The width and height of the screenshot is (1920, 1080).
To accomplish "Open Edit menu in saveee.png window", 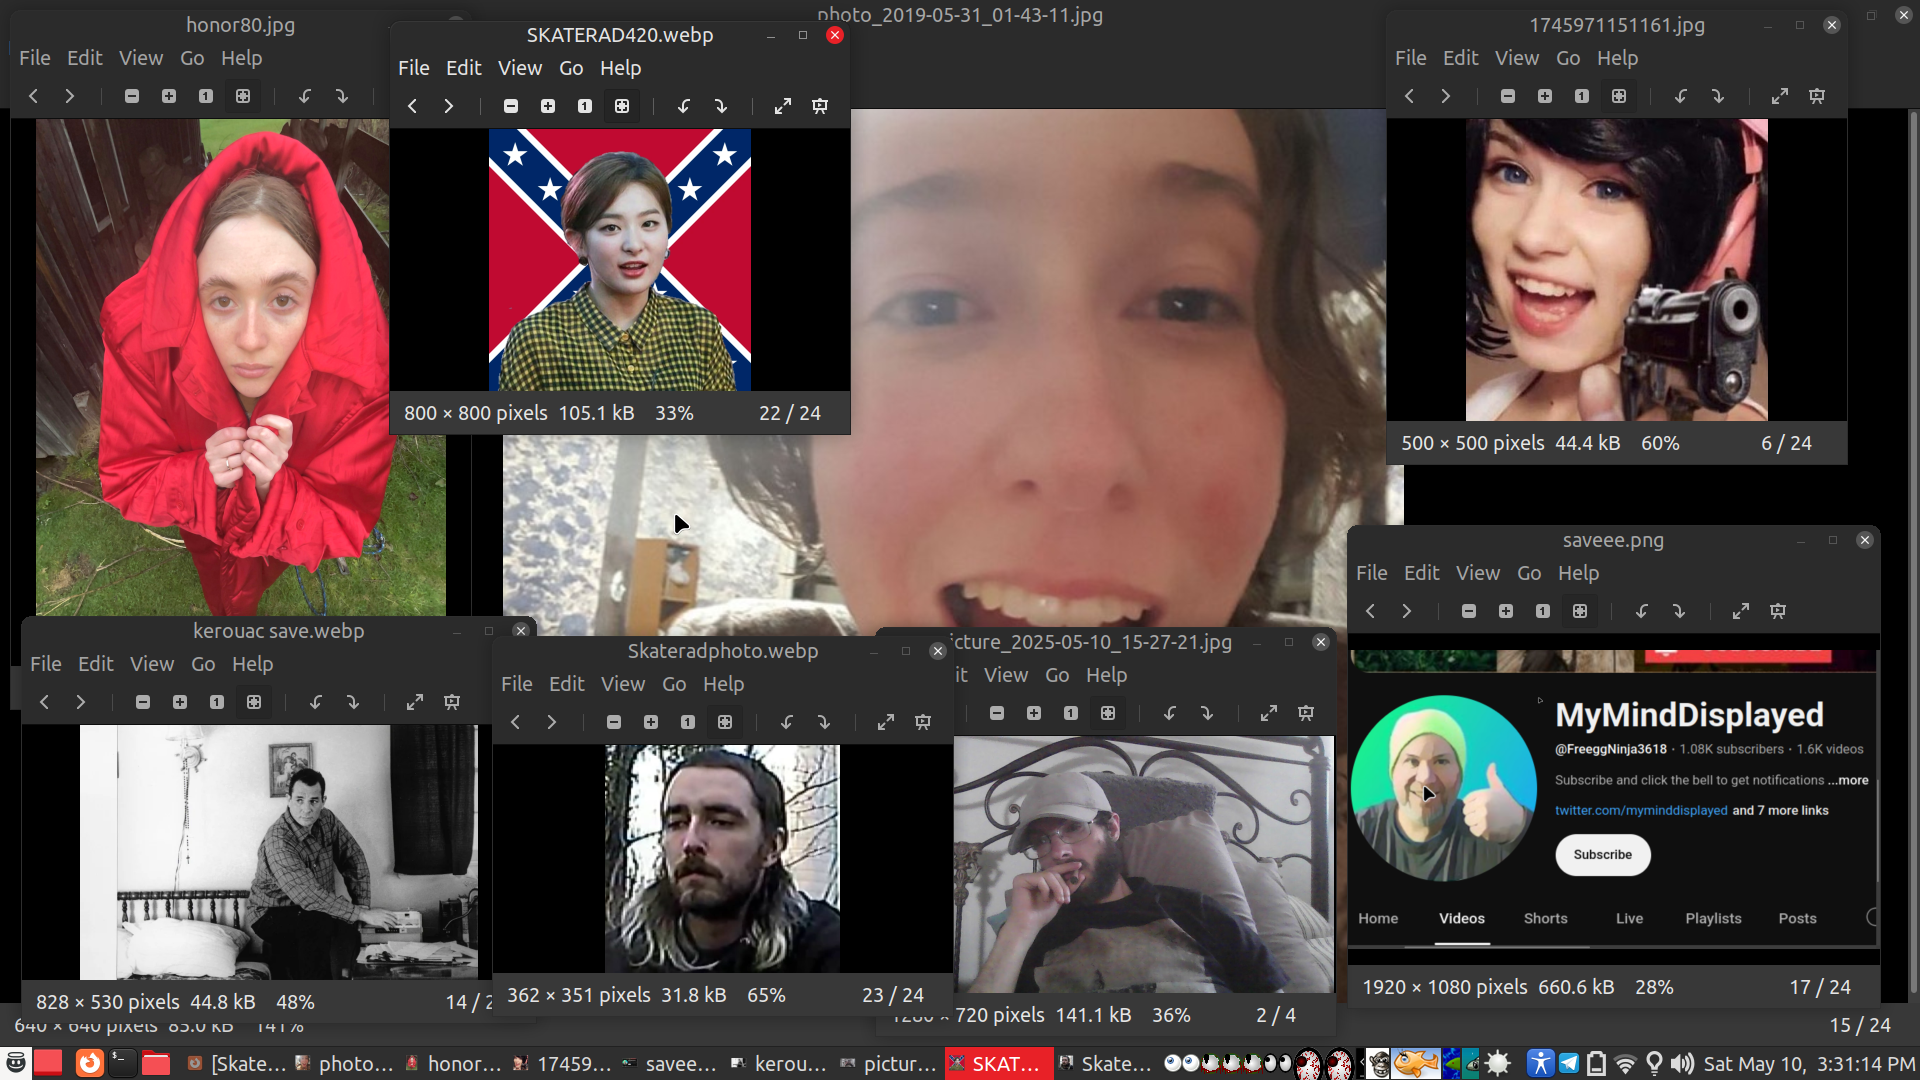I will click(x=1421, y=573).
